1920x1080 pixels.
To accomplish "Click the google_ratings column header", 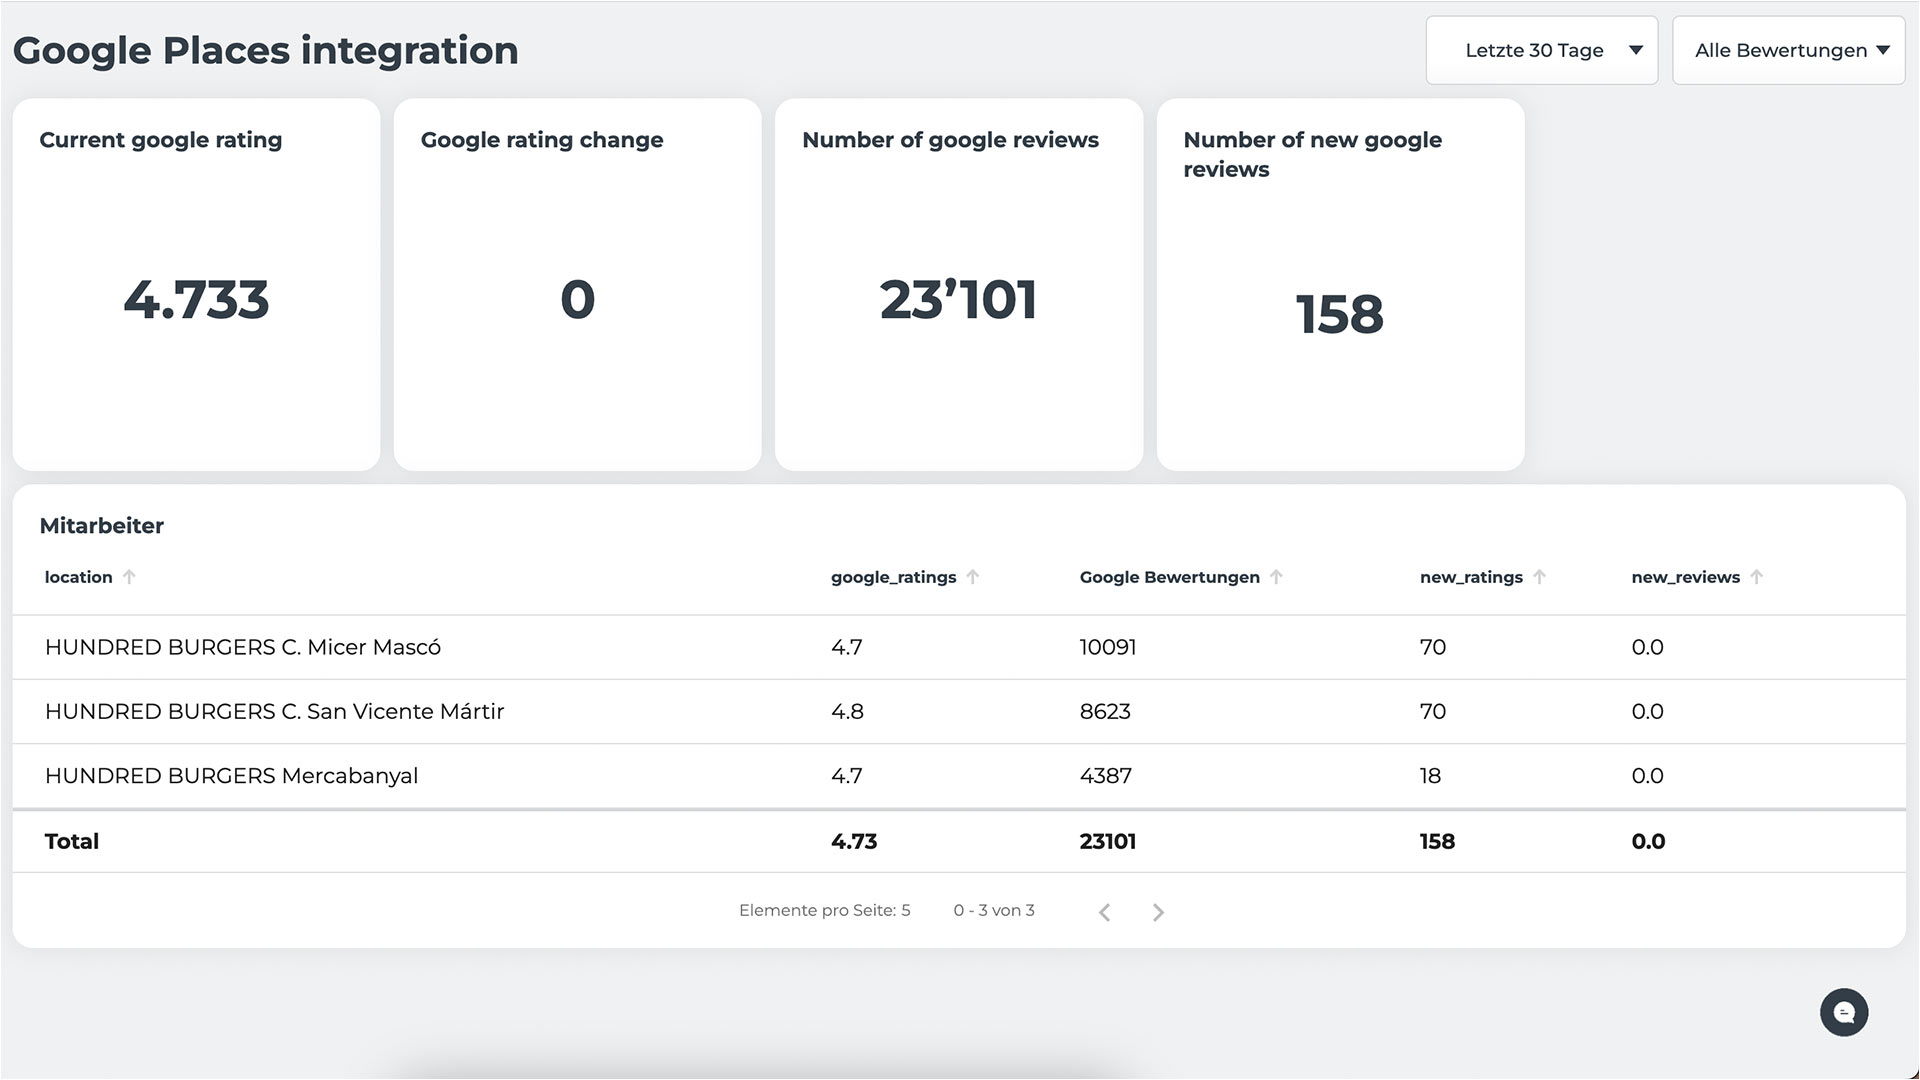I will pos(893,577).
